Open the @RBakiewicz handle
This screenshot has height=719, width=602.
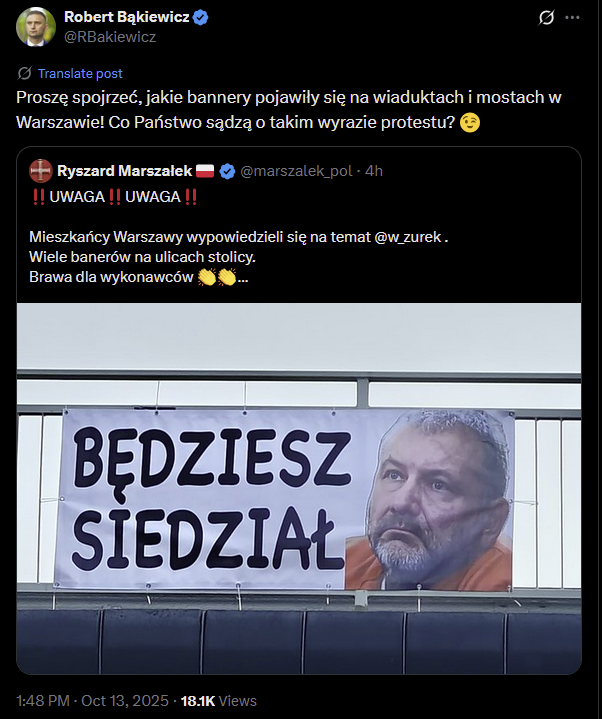110,37
